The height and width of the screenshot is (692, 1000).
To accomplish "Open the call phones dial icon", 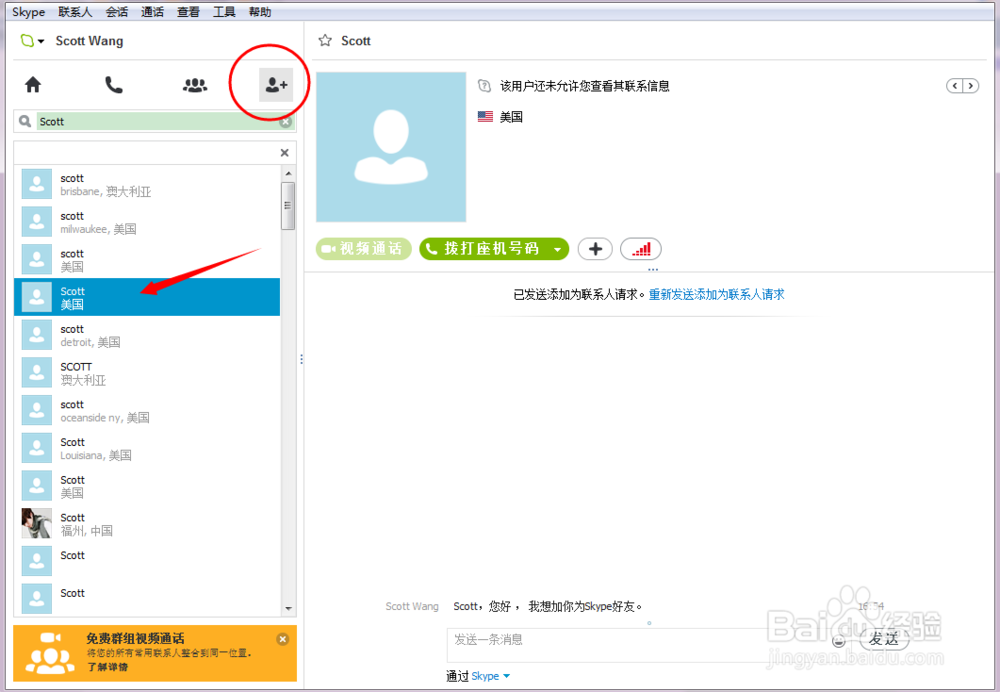I will (114, 85).
